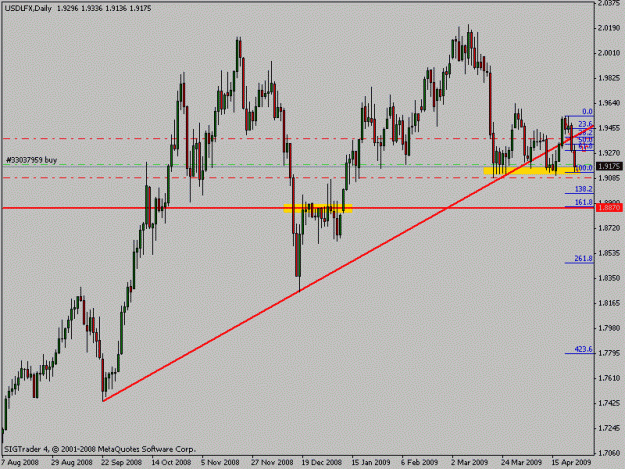Click the 1.8165 price axis label
Image resolution: width=625 pixels, height=469 pixels.
point(609,303)
